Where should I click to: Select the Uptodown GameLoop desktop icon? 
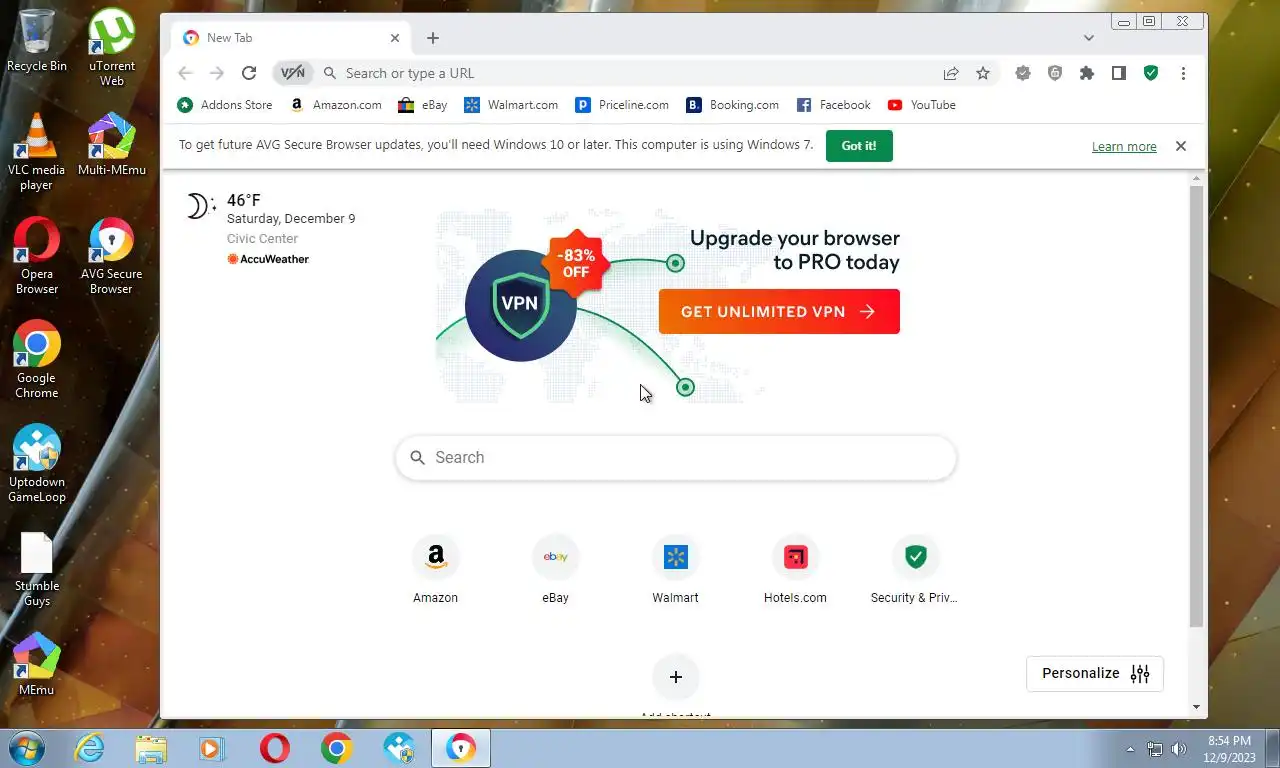pos(37,464)
